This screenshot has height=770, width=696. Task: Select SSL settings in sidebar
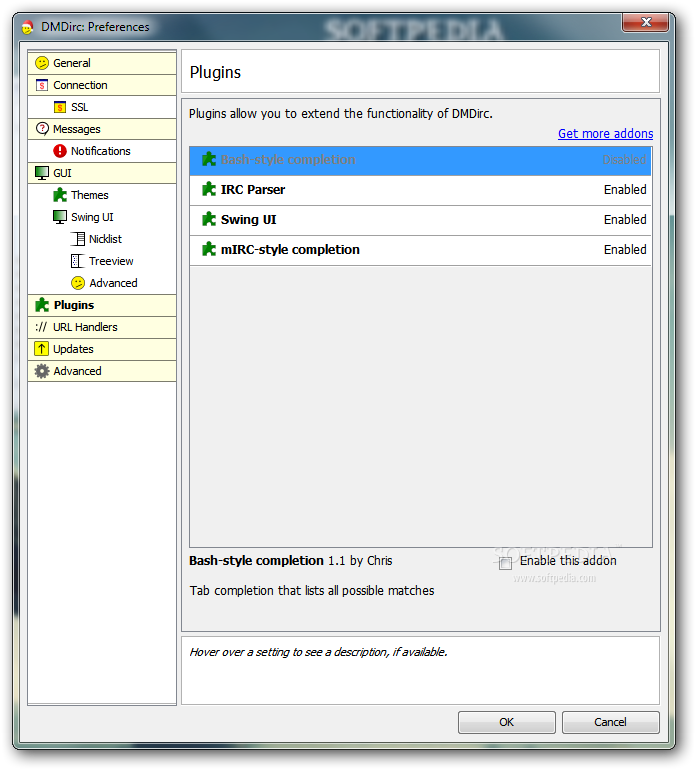pos(102,107)
